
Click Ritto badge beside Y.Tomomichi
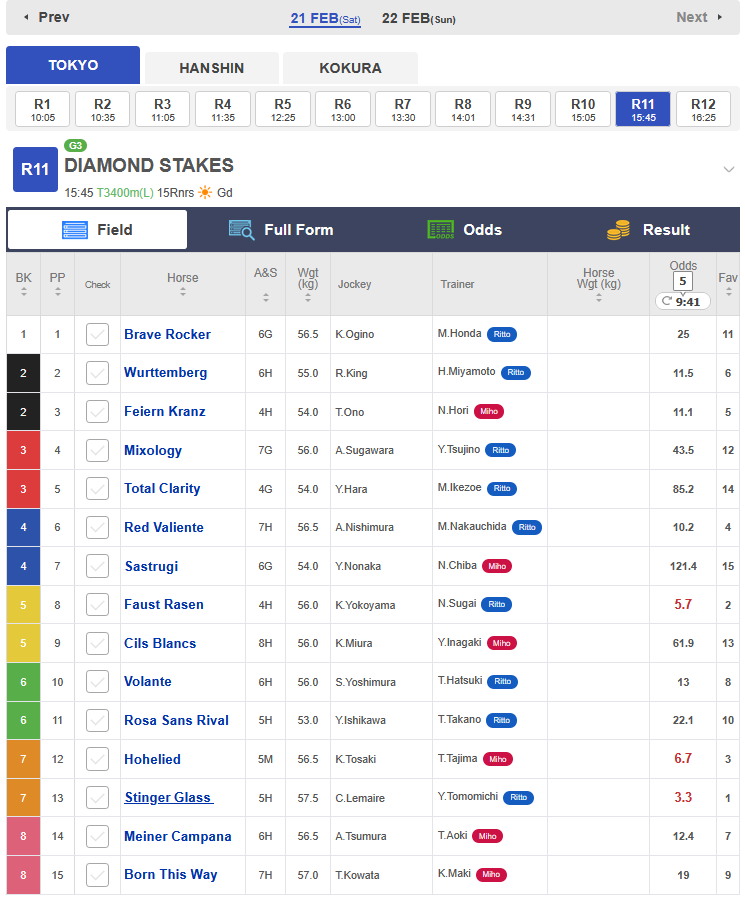tap(518, 798)
